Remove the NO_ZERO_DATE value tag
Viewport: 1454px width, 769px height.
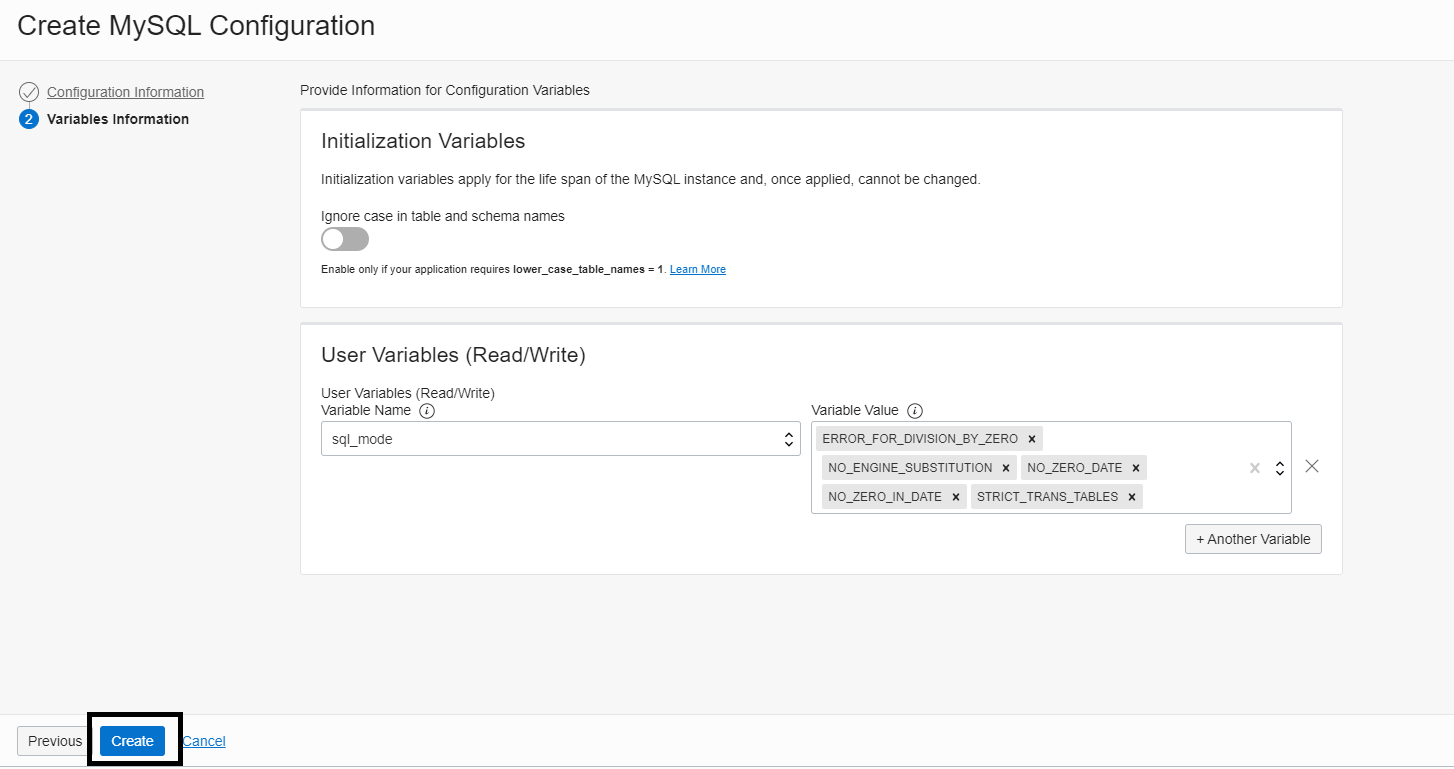coord(1135,468)
